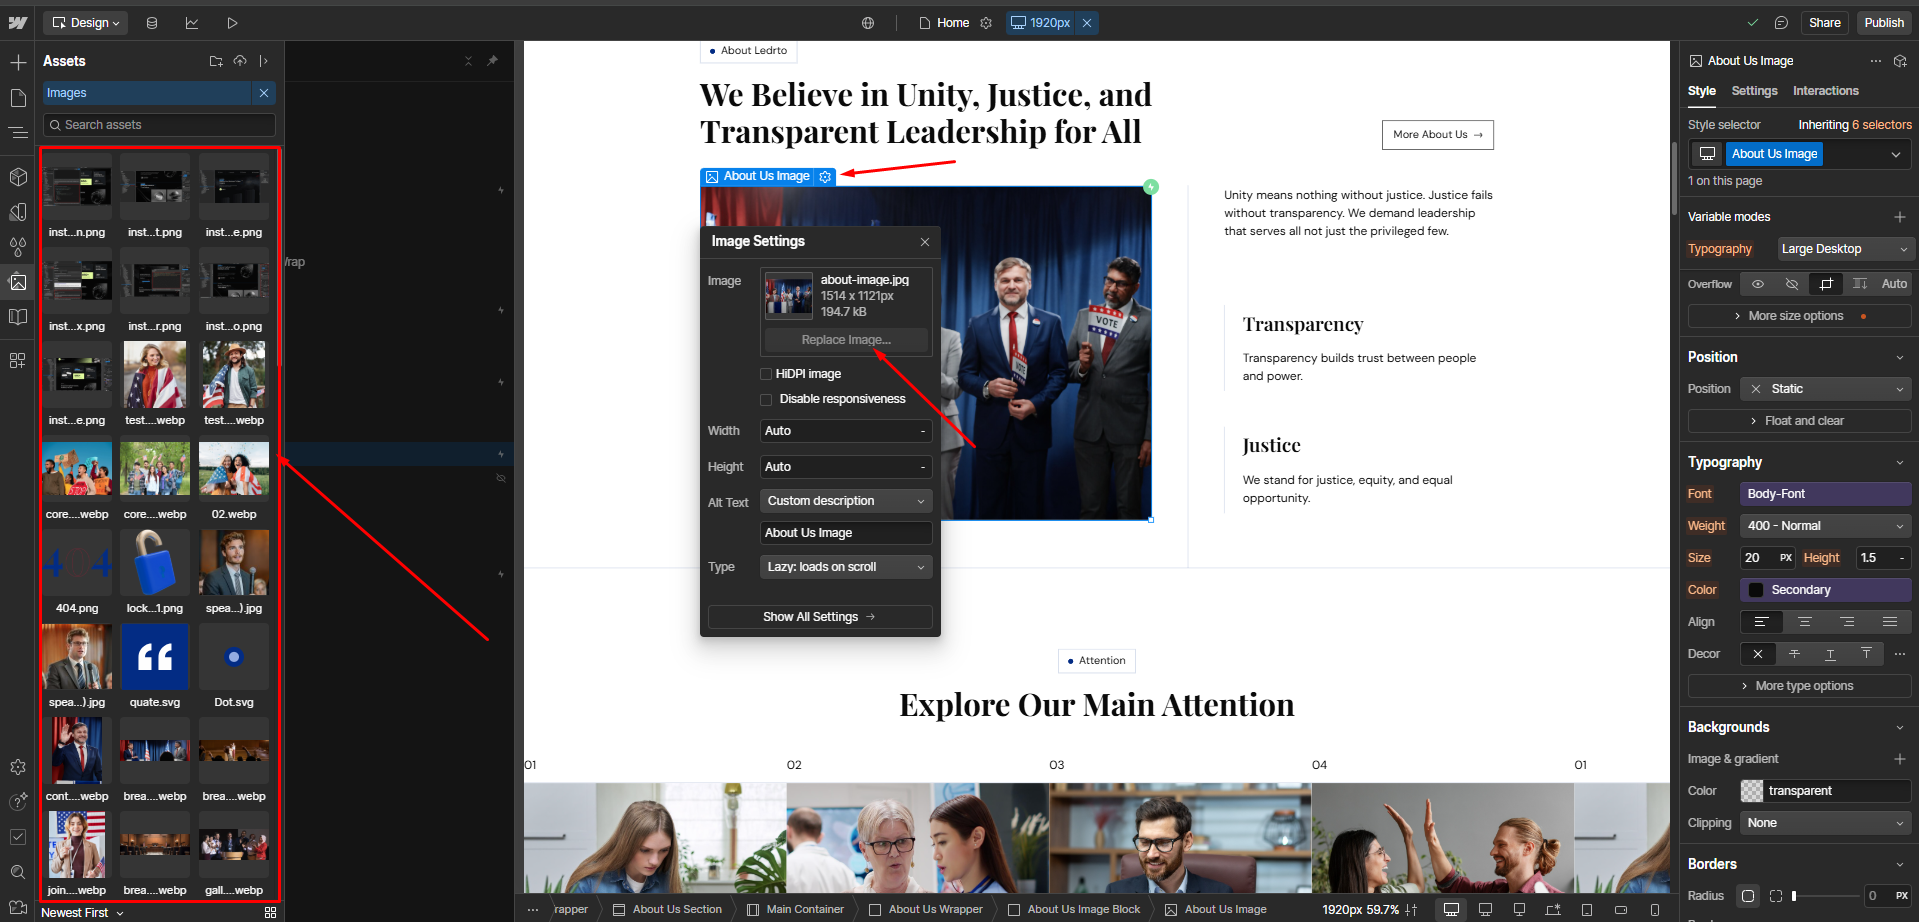Viewport: 1919px width, 922px height.
Task: Switch to the Settings tab
Action: [1754, 91]
